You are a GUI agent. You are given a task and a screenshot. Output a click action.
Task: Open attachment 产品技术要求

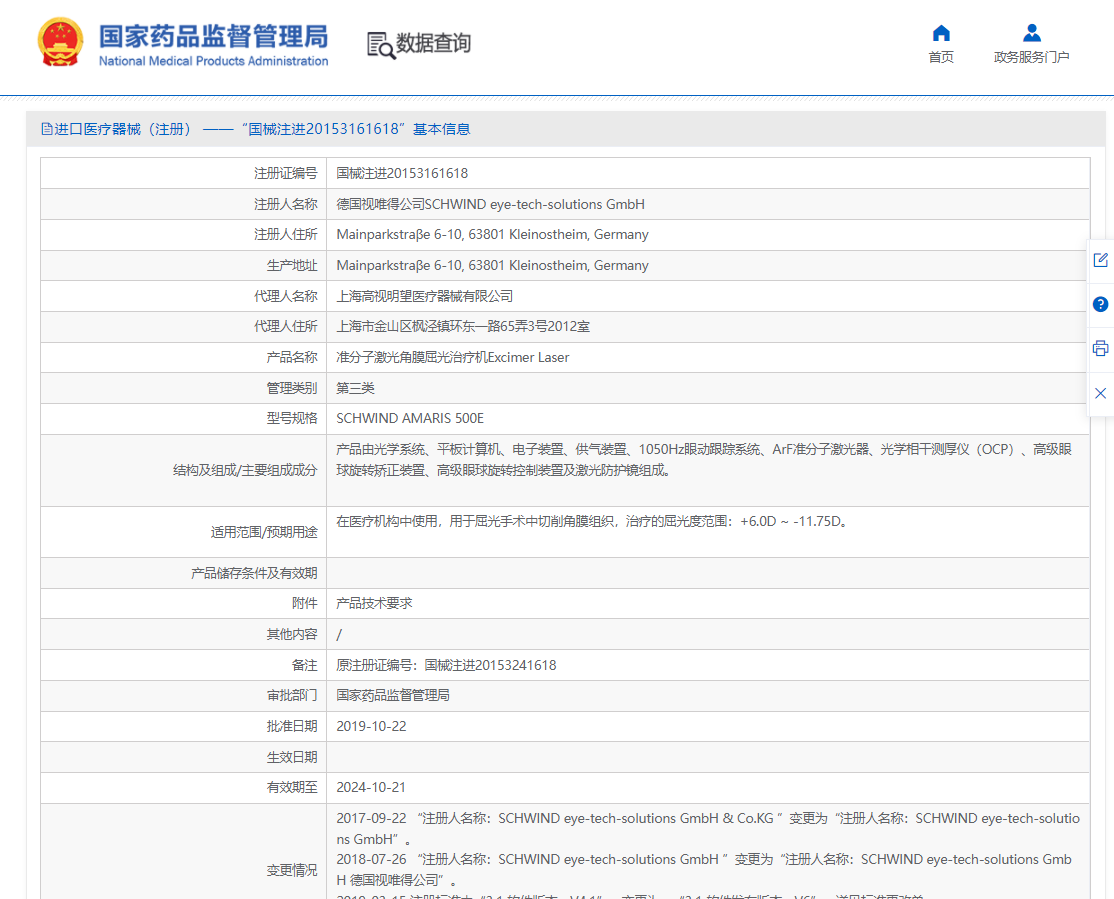coord(374,603)
